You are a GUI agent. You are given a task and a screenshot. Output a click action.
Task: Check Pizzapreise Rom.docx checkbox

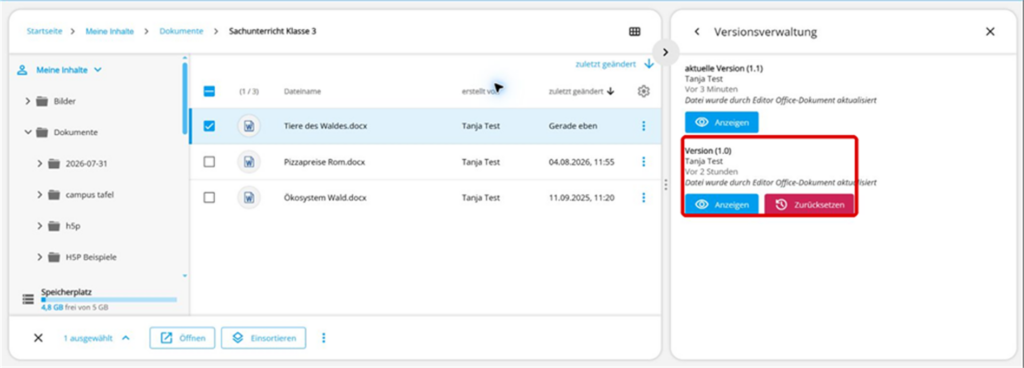209,162
